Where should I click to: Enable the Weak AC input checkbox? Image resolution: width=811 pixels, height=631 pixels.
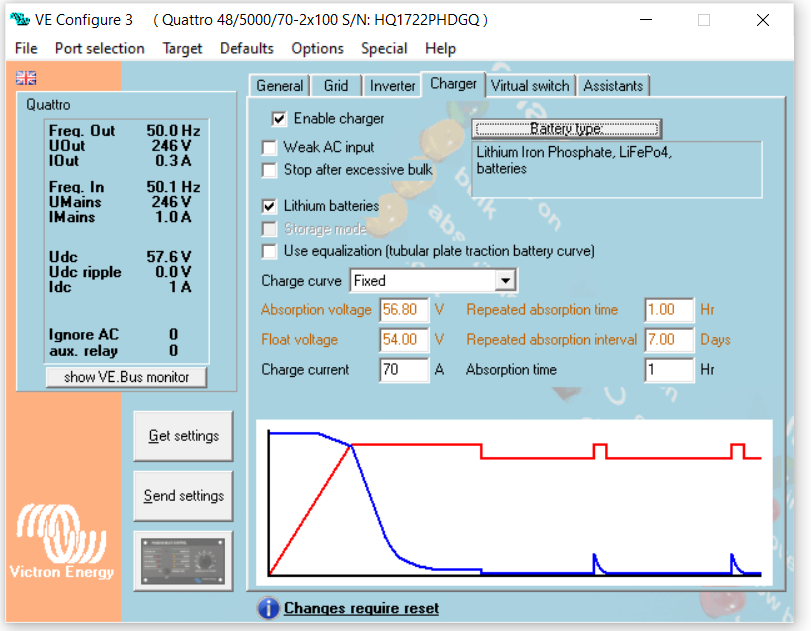269,148
